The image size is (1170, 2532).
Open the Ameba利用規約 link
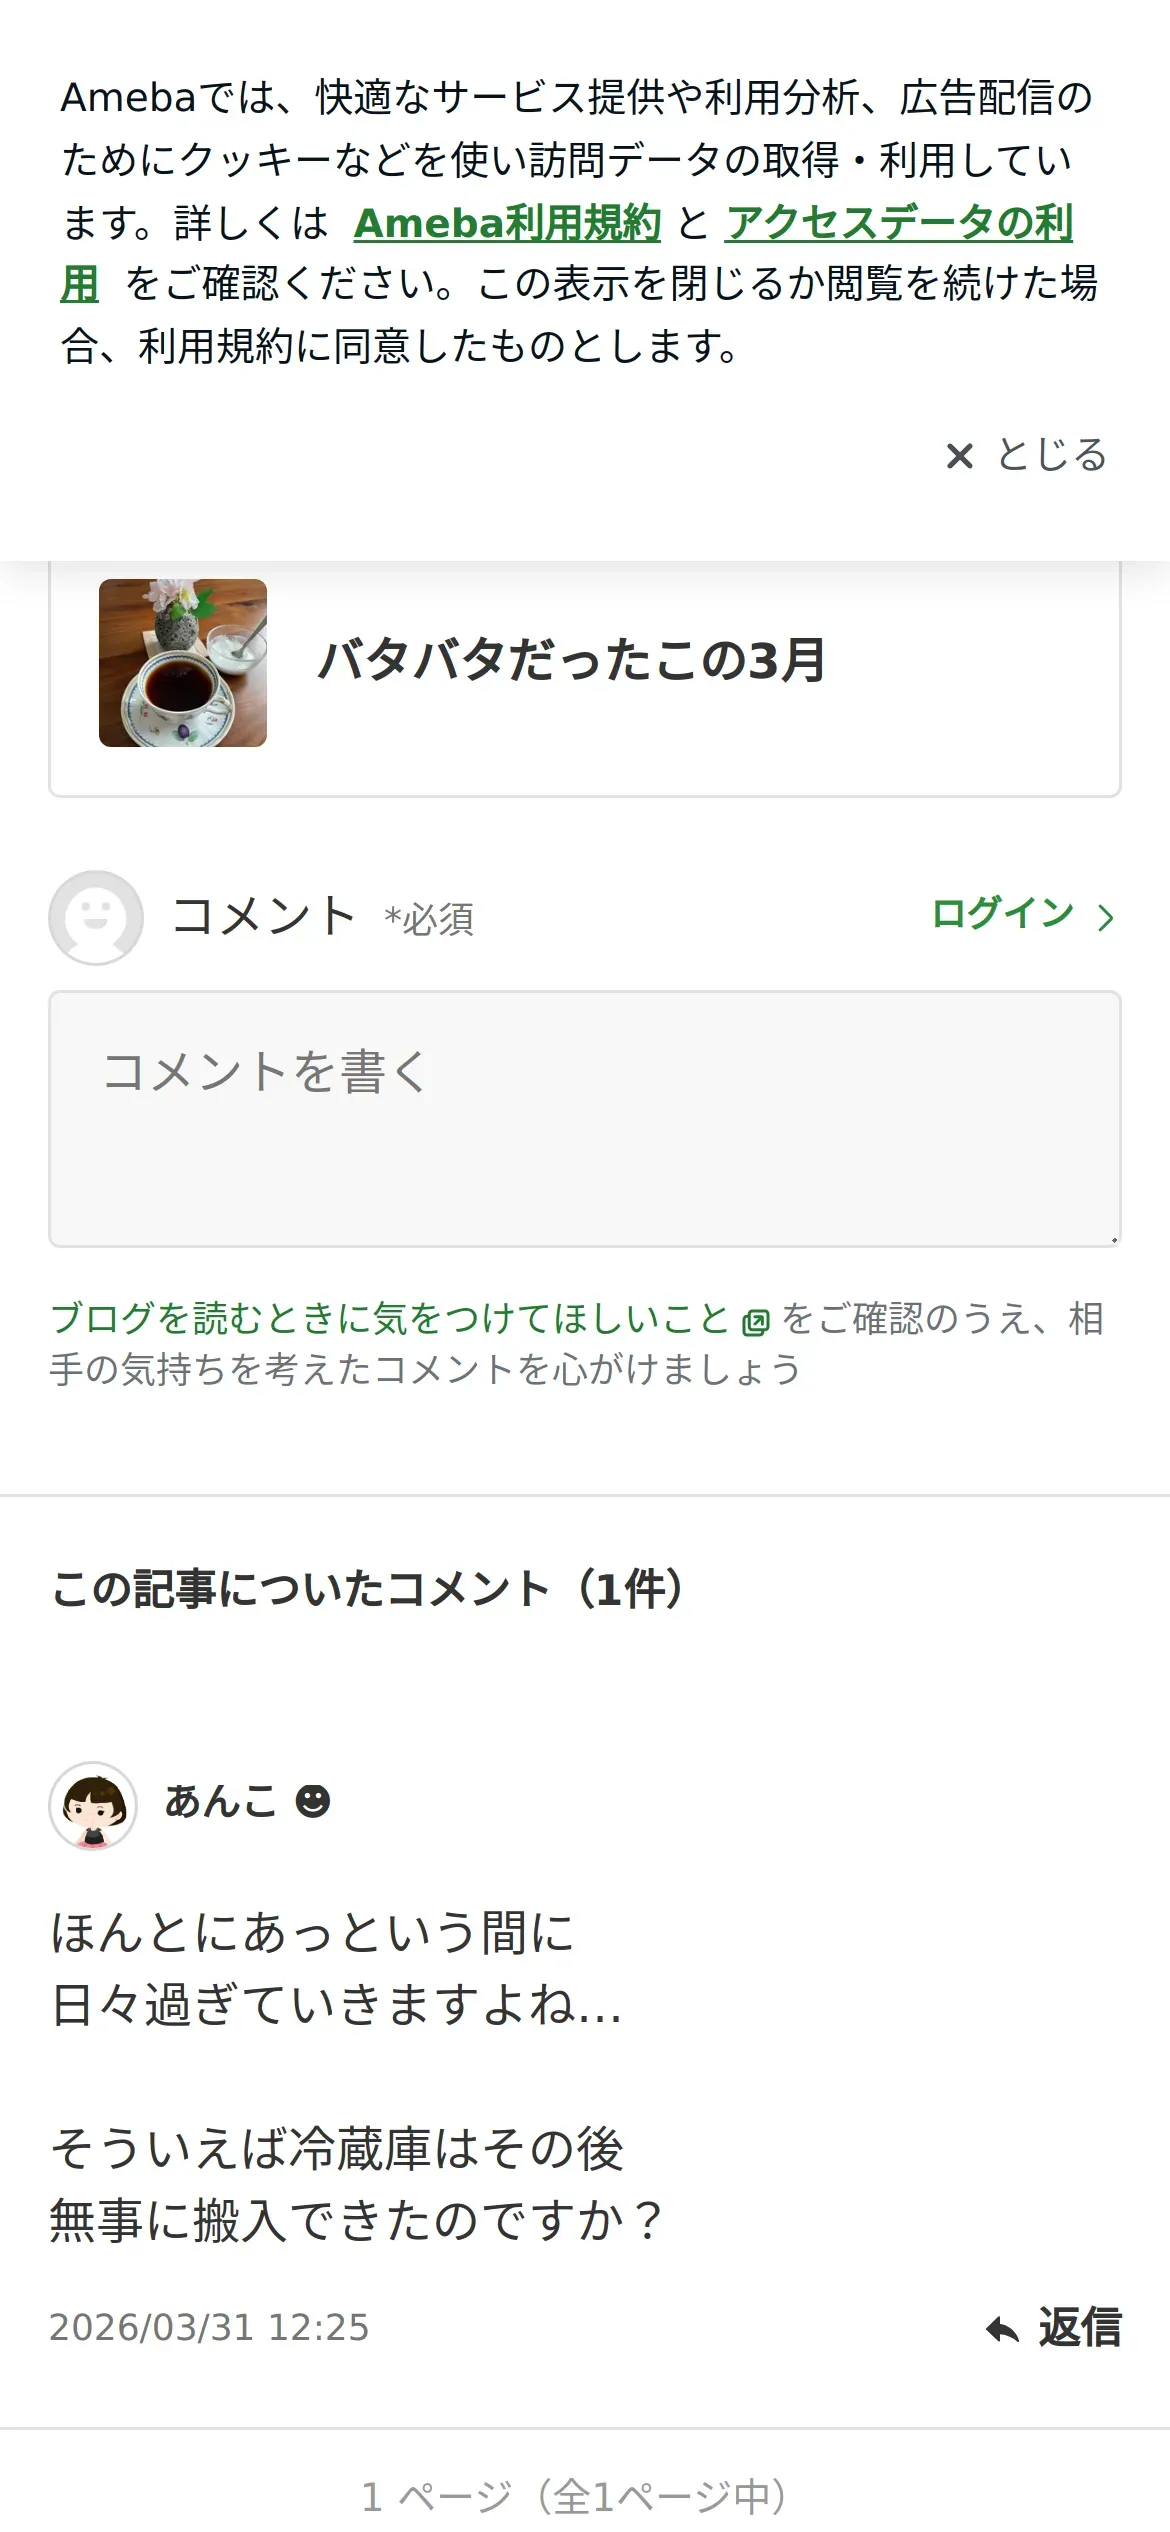pos(507,222)
